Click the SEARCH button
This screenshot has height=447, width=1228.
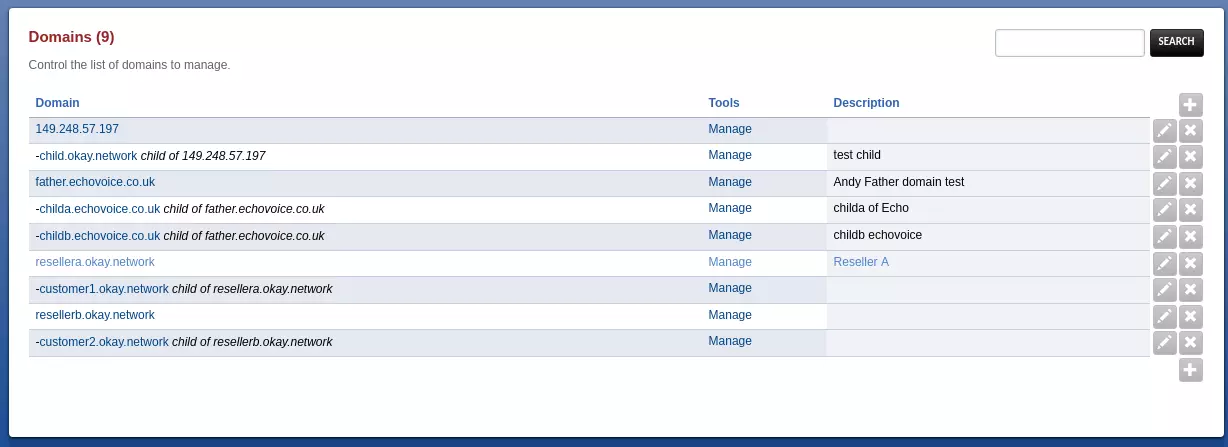coord(1176,42)
